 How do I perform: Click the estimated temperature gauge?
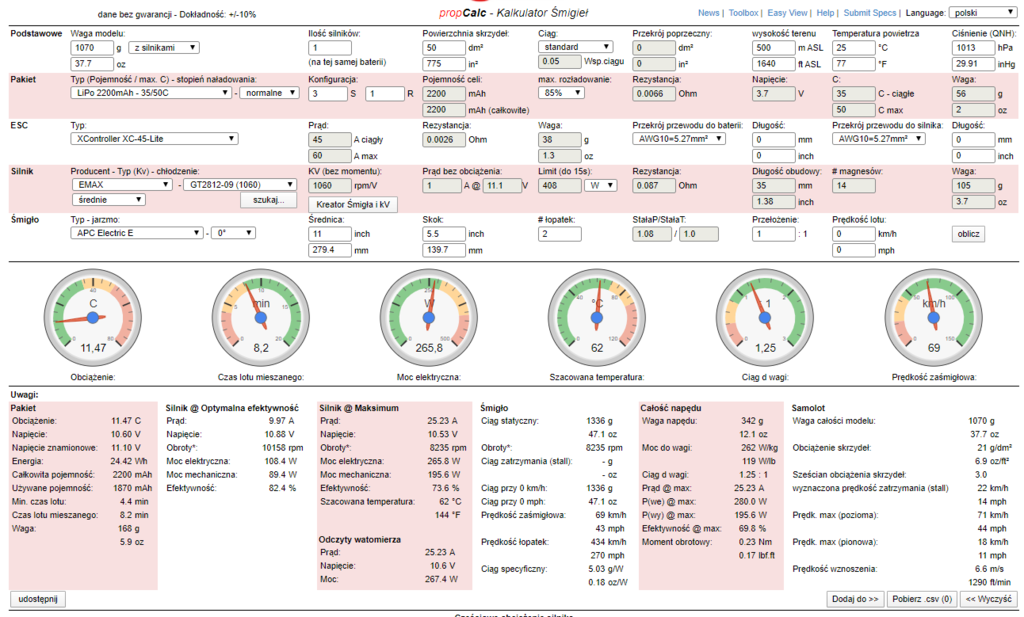597,317
